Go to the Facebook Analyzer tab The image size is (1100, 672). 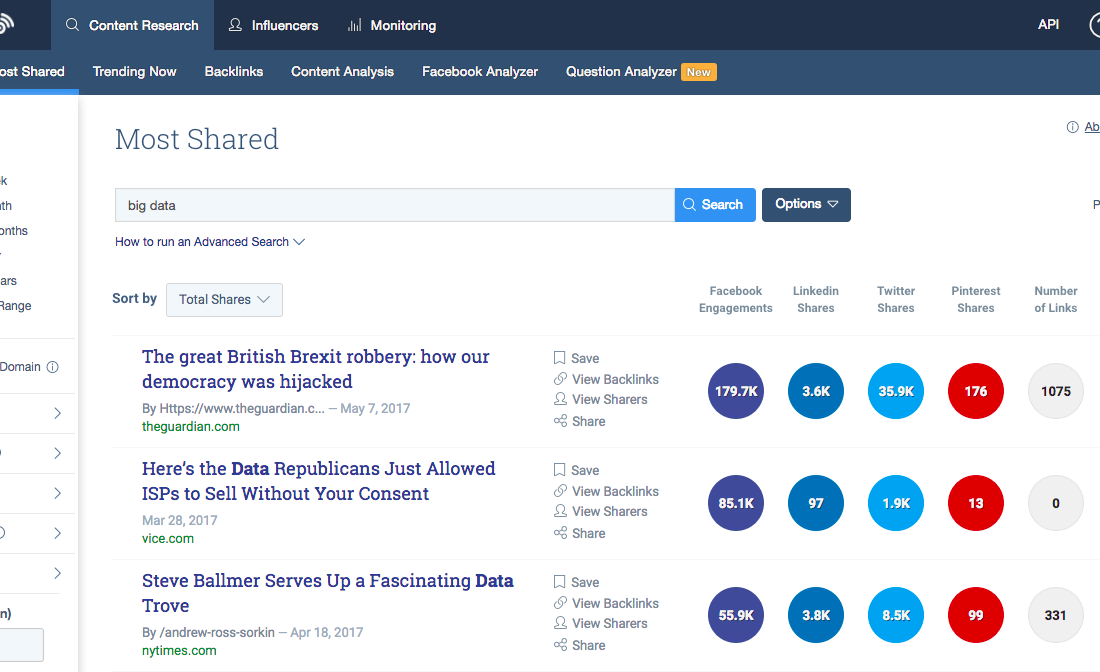point(480,72)
